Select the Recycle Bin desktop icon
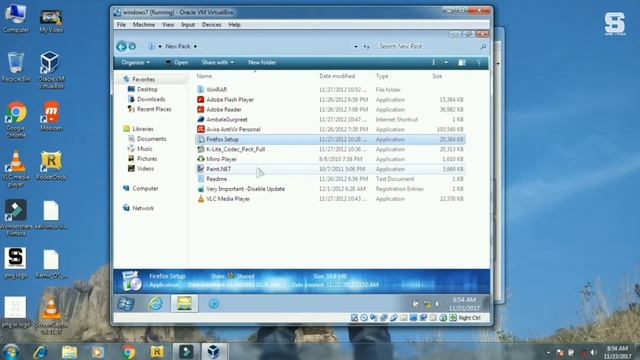The image size is (640, 360). click(16, 68)
